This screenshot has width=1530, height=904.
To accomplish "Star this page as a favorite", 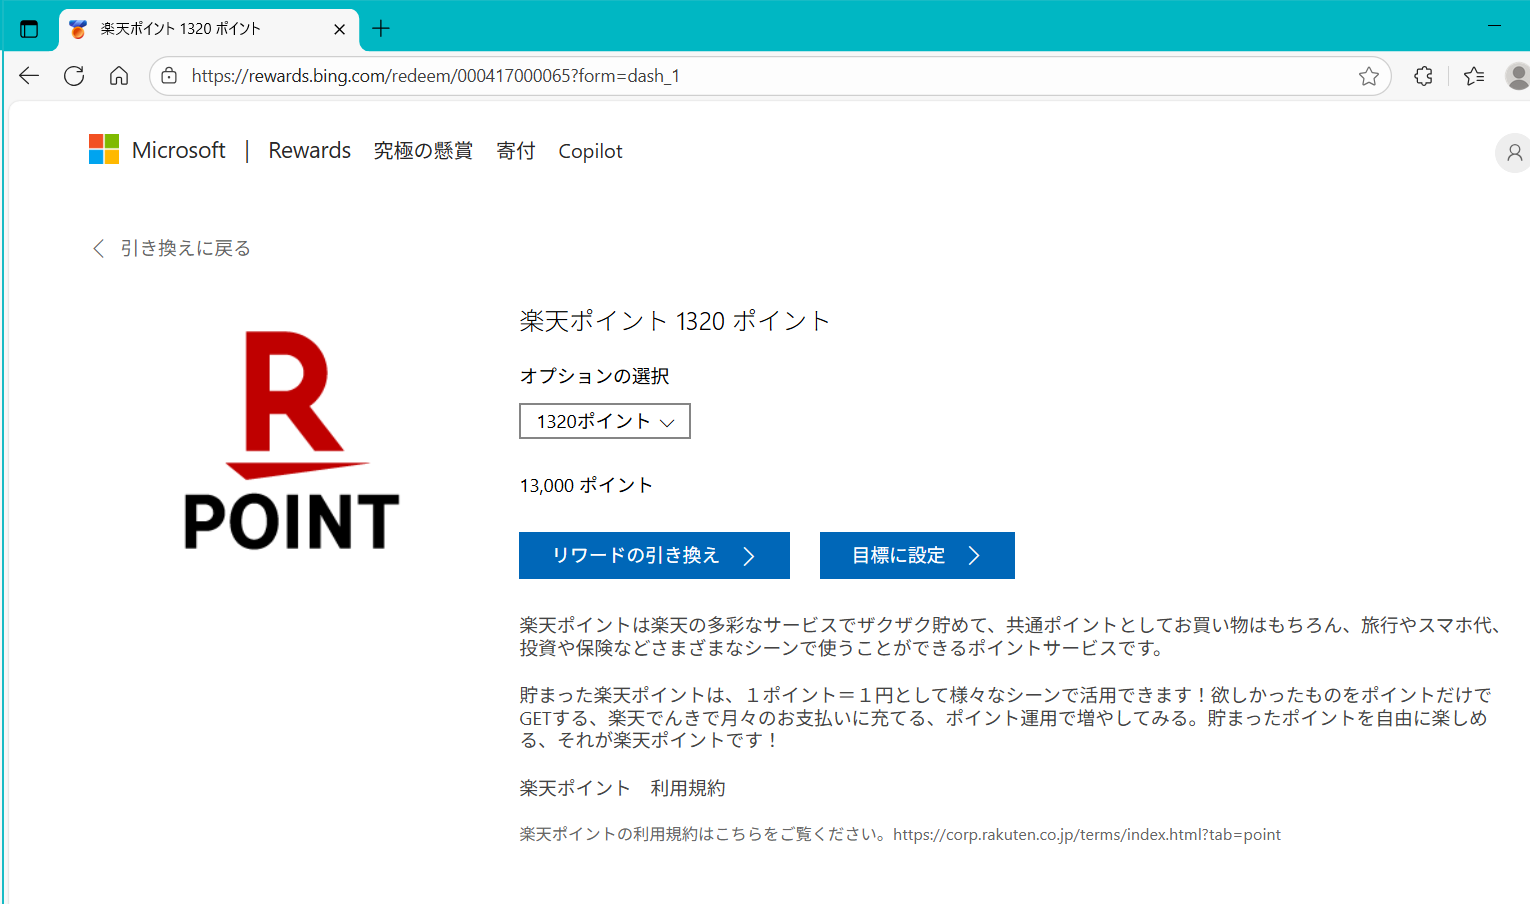I will pyautogui.click(x=1368, y=76).
